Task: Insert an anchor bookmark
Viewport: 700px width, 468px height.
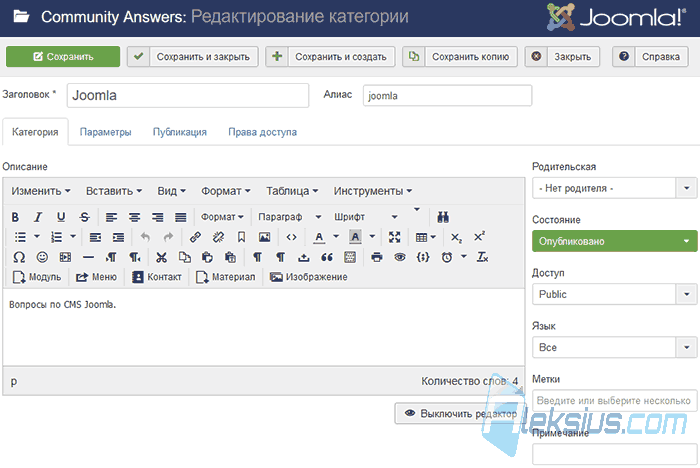Action: [242, 237]
